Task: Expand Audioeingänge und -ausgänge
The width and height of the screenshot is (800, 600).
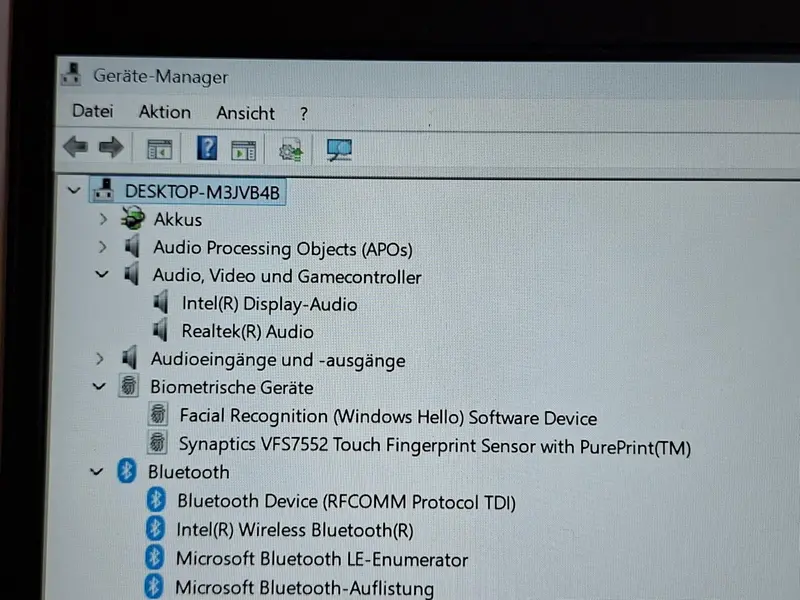Action: pos(99,359)
